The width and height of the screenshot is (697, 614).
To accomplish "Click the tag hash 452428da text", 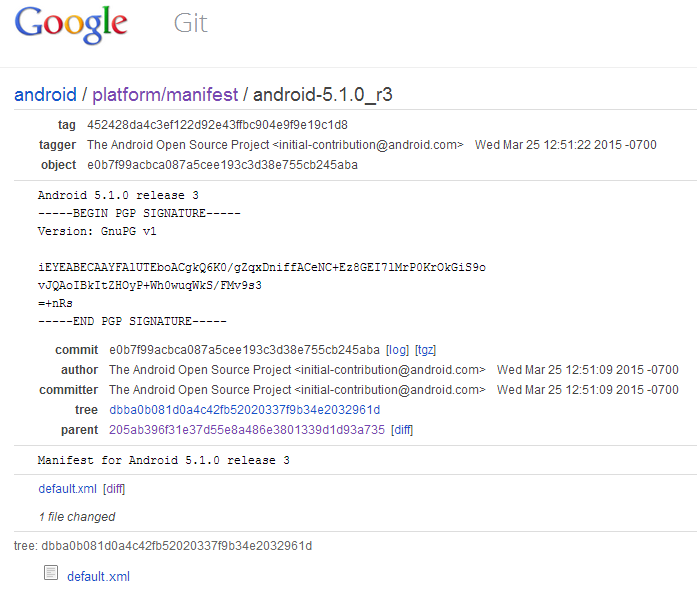I will click(217, 125).
